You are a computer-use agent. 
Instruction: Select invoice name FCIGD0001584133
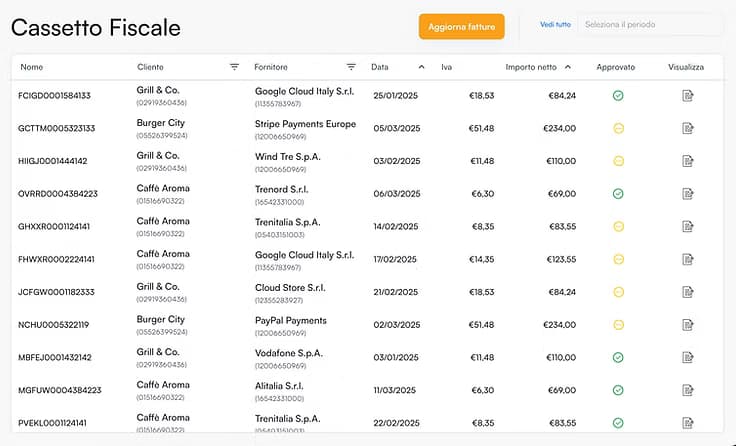pos(54,96)
